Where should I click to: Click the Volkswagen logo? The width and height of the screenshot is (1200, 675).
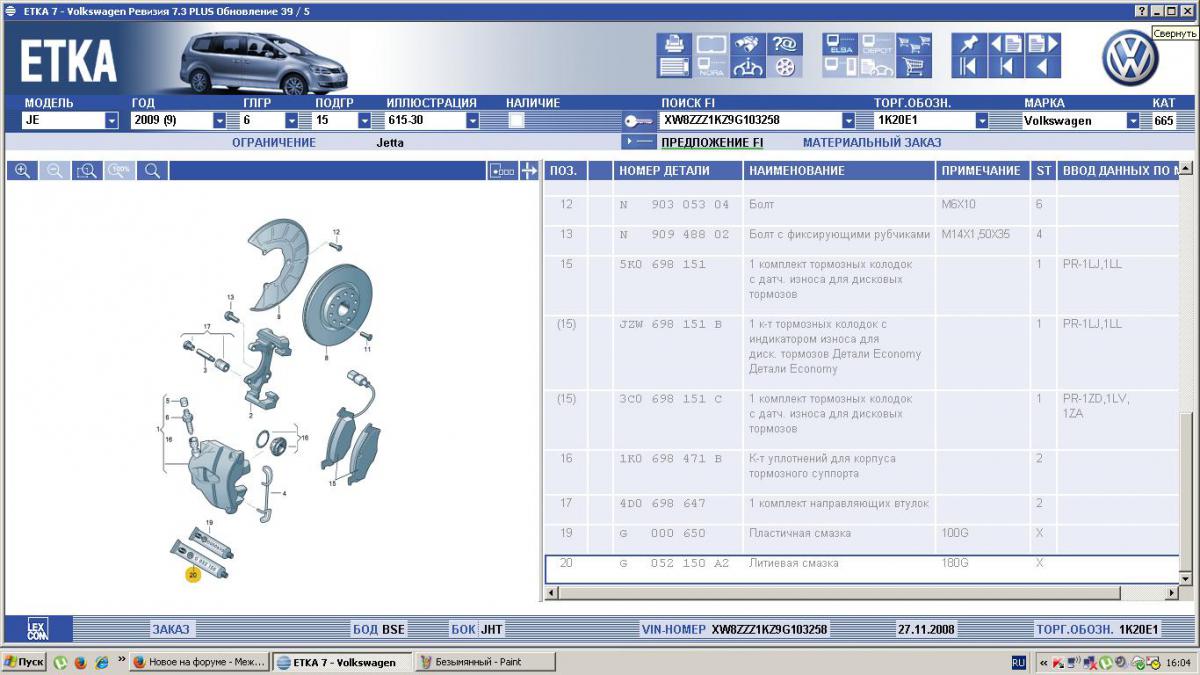(1130, 57)
